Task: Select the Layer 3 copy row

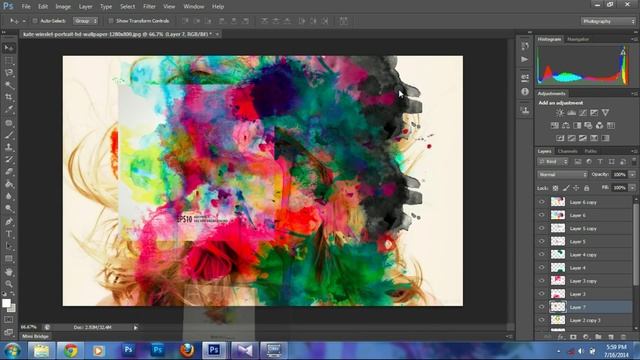Action: [x=584, y=281]
